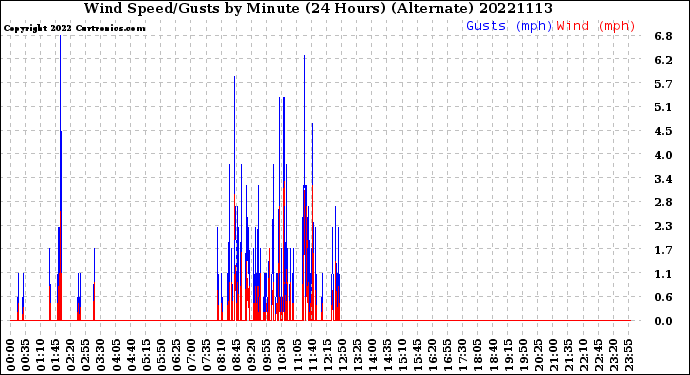Click the 17:30 time label
The width and height of the screenshot is (690, 375).
(x=463, y=355)
